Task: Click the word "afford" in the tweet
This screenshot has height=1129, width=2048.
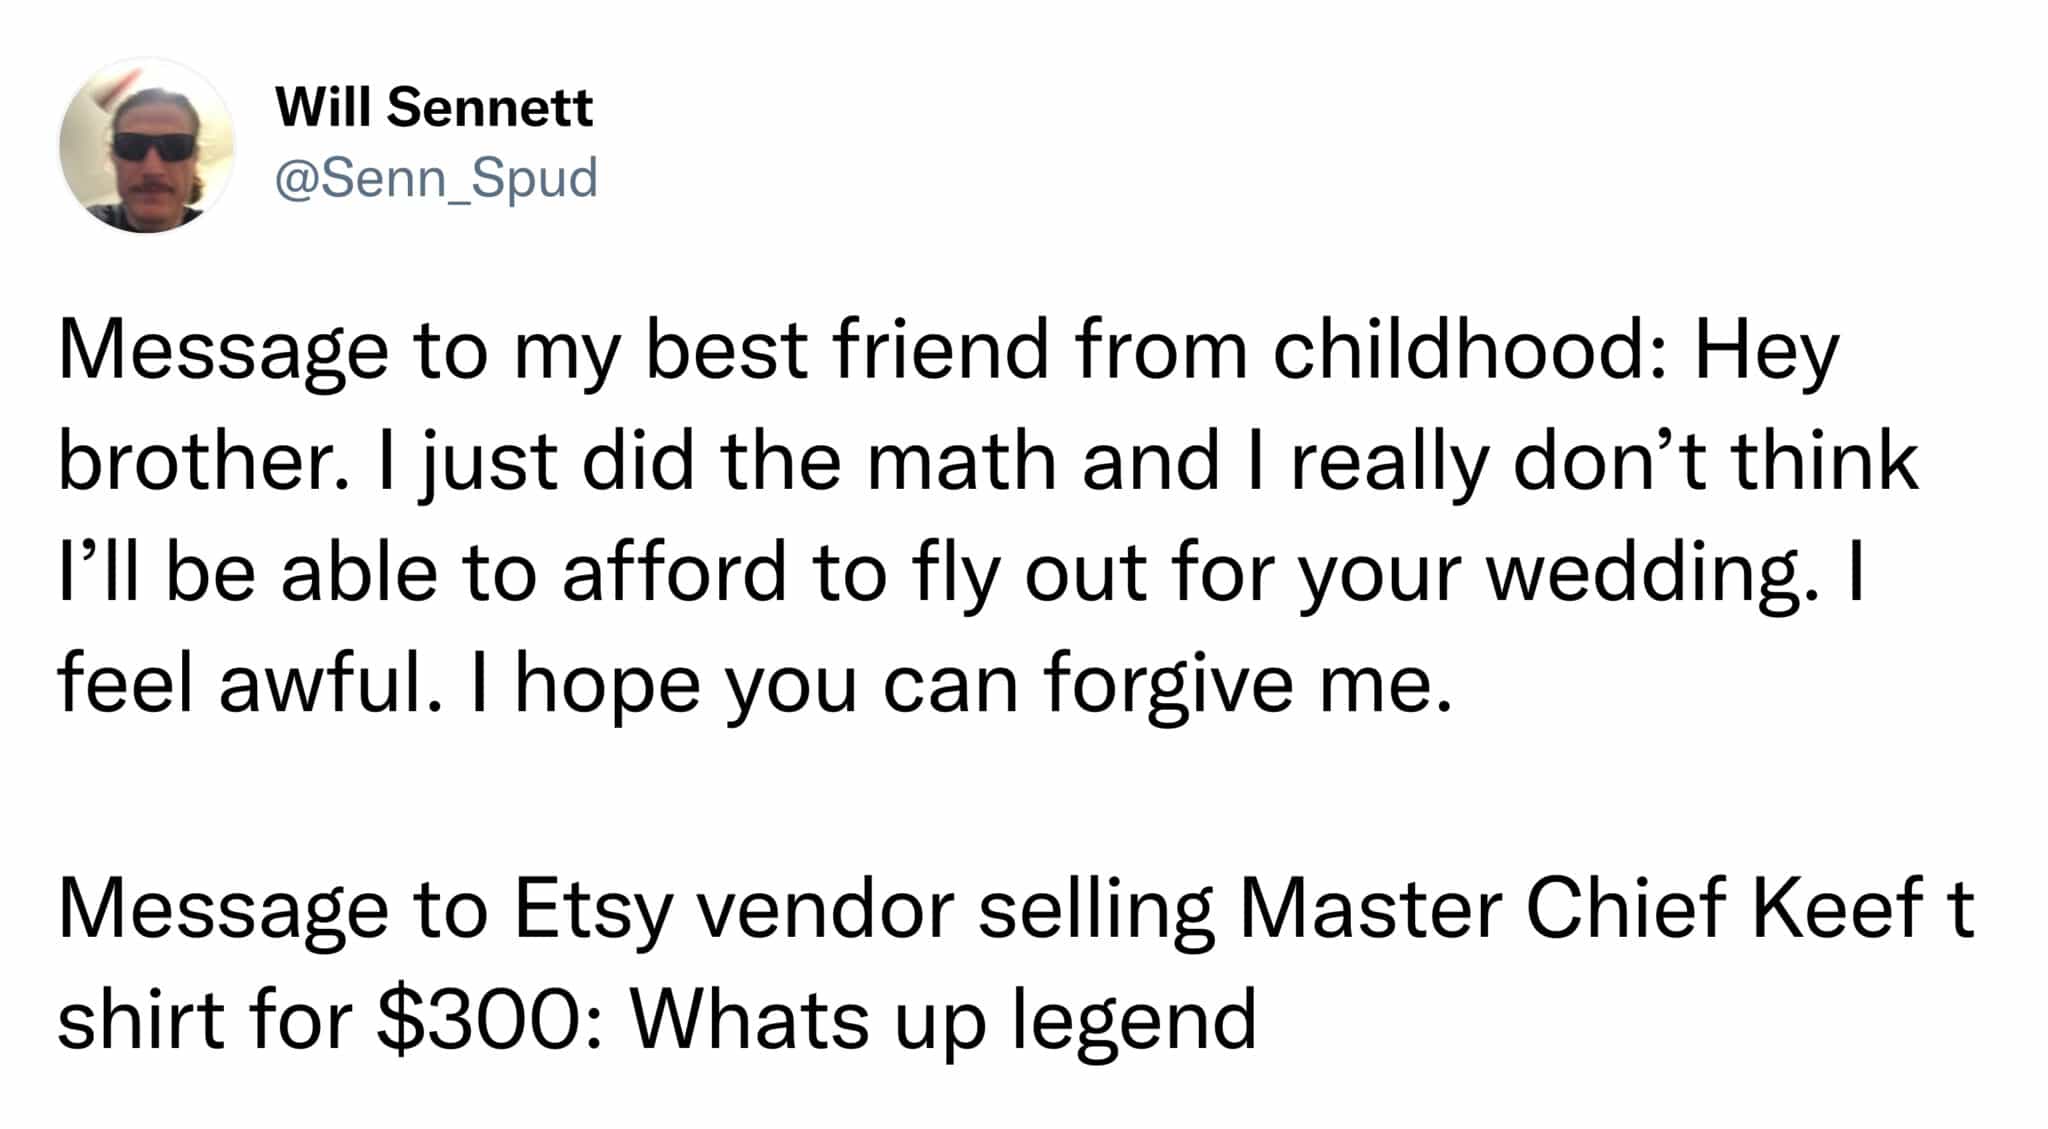Action: click(x=674, y=574)
